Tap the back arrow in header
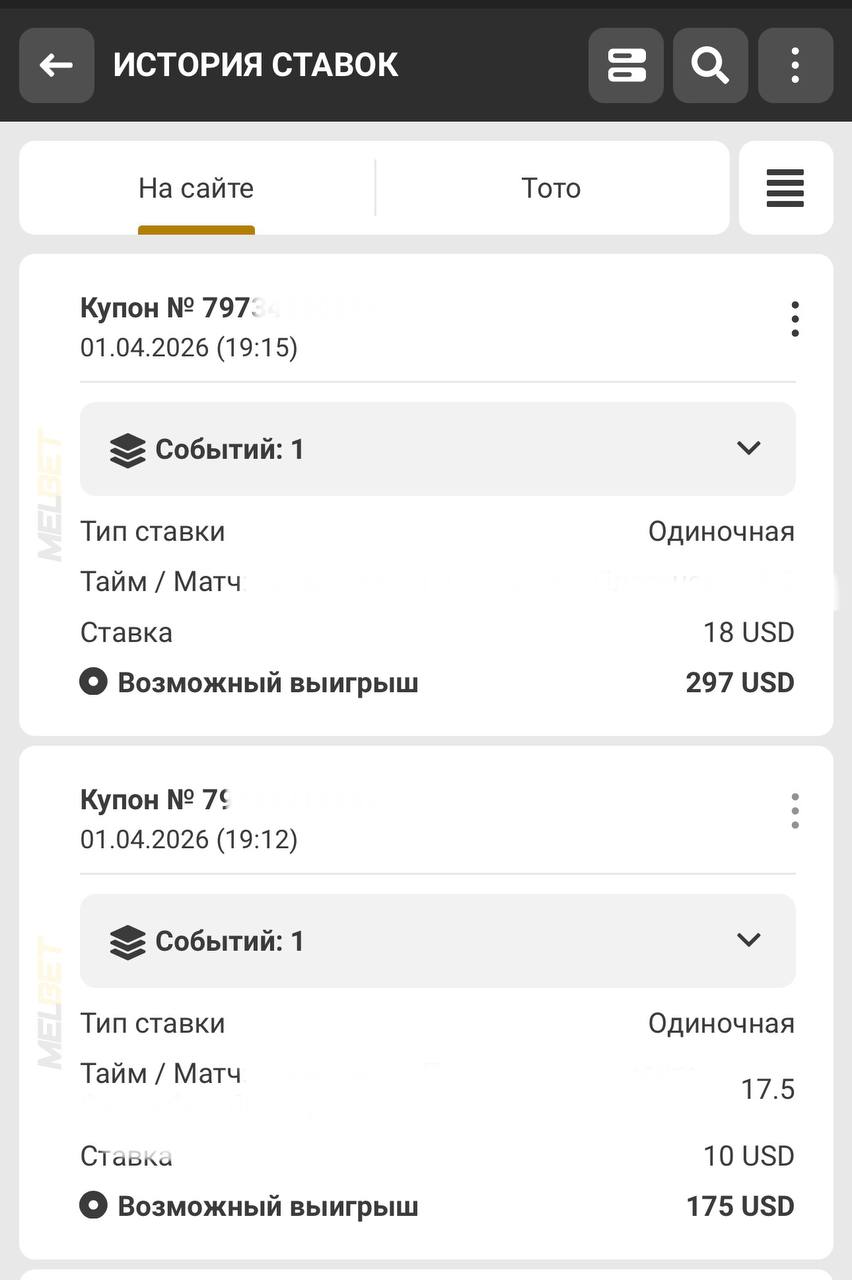852x1280 pixels. [x=56, y=66]
